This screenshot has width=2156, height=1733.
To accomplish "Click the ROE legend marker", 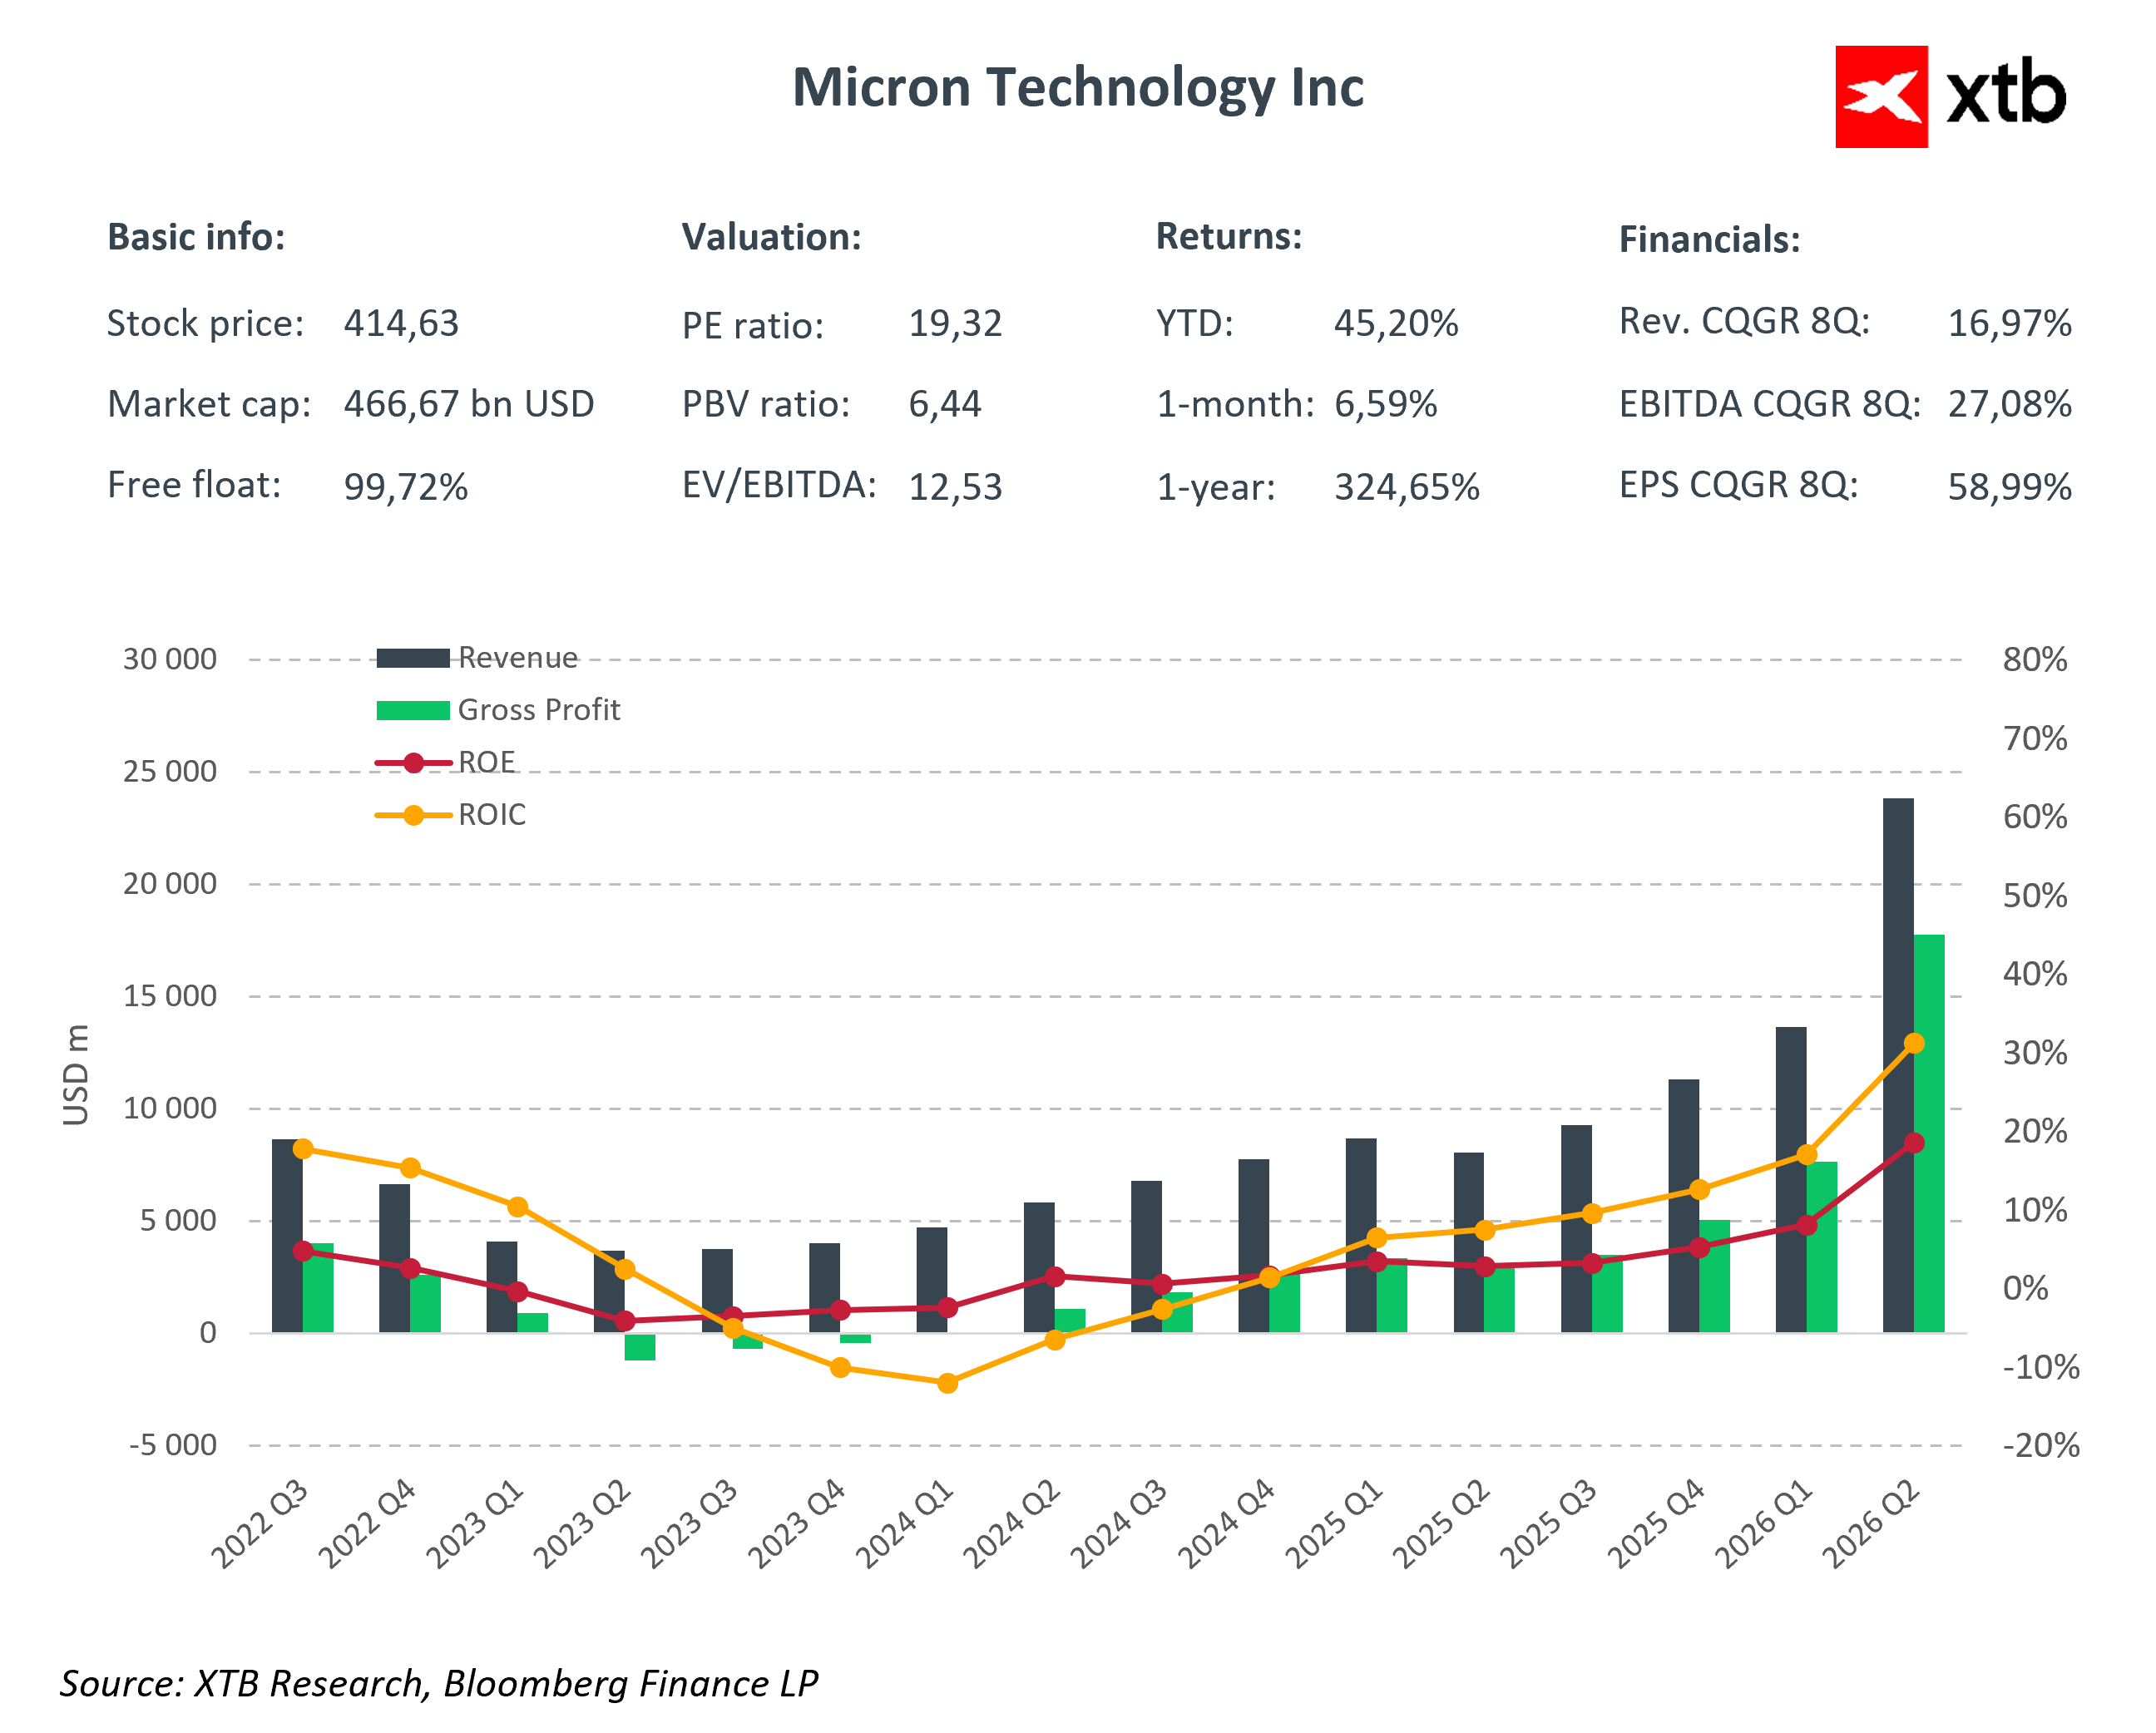I will (x=413, y=763).
